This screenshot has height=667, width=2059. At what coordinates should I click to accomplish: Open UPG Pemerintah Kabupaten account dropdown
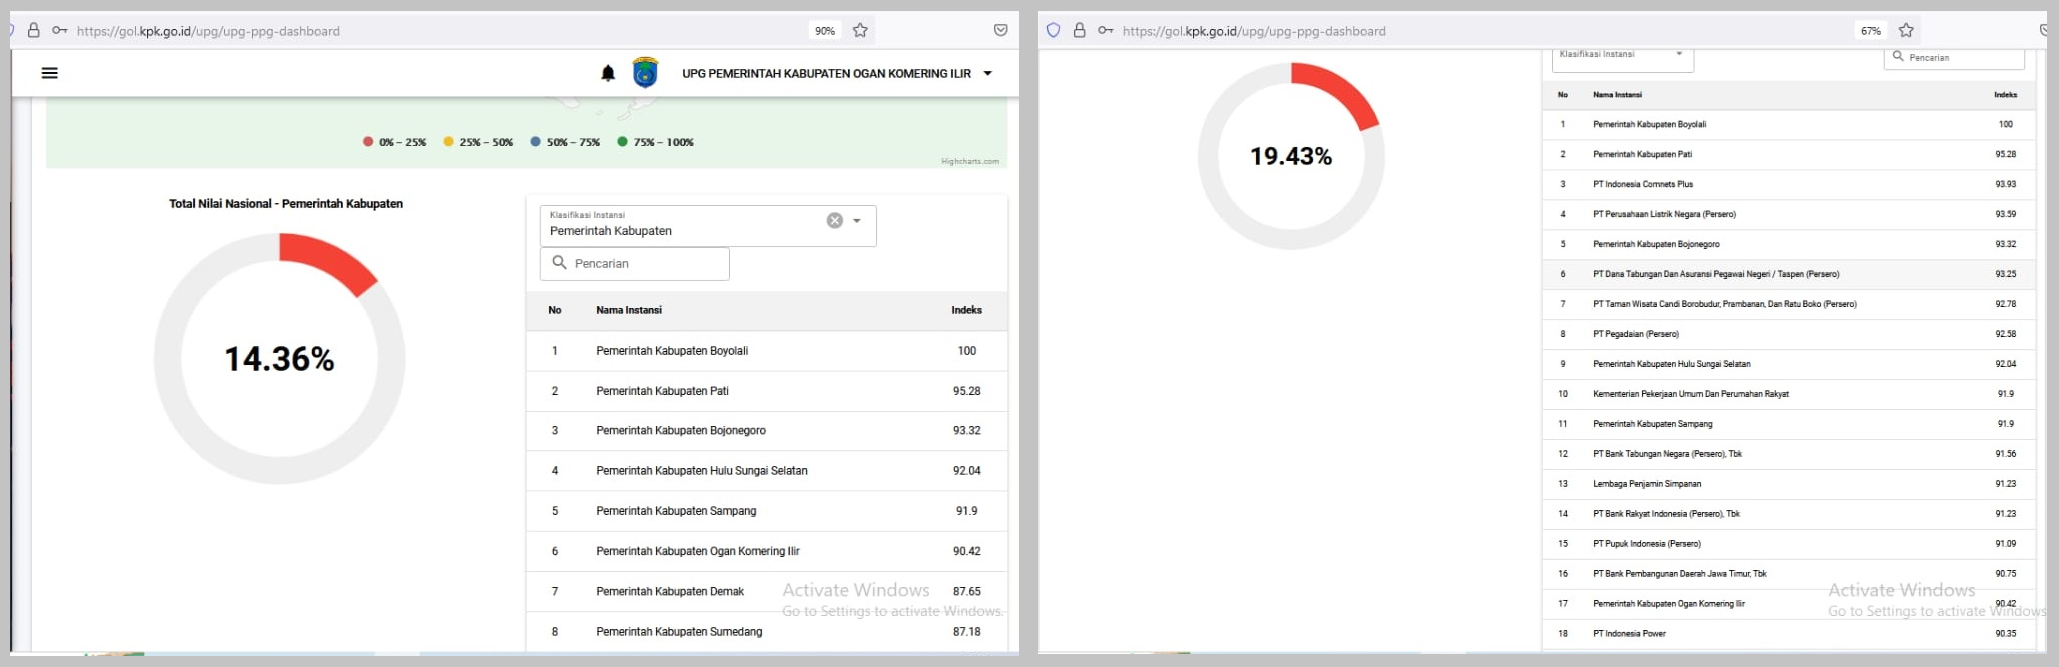988,73
